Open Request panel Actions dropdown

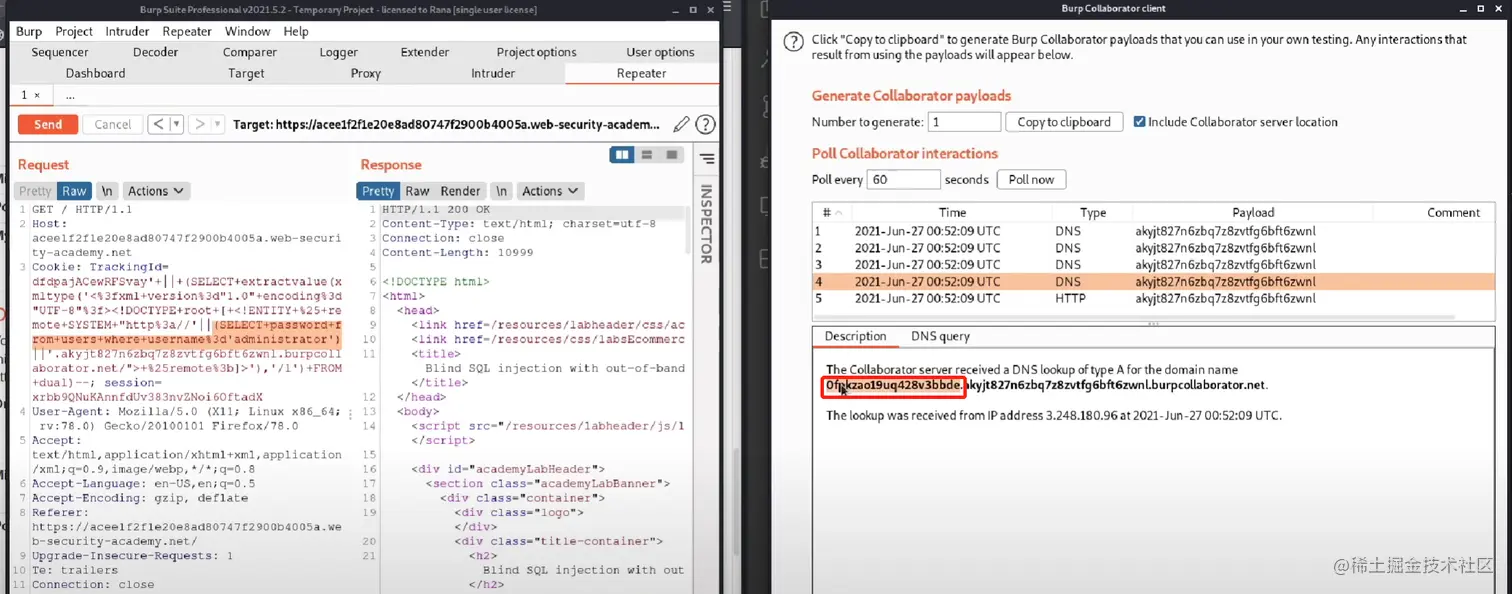[155, 191]
